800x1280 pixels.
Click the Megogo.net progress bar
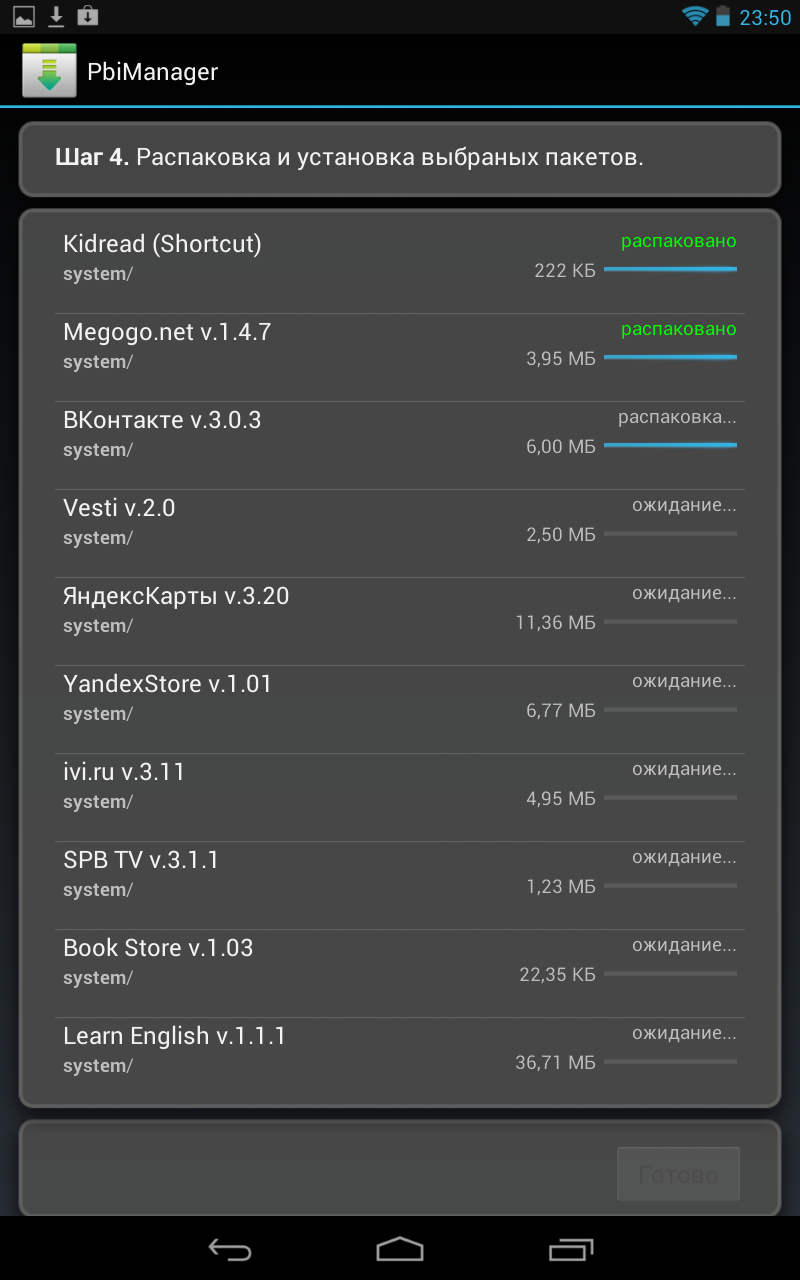click(671, 357)
